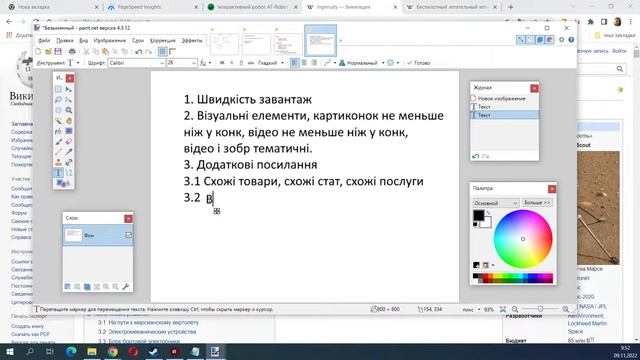Set text alignment to right

[x=314, y=63]
